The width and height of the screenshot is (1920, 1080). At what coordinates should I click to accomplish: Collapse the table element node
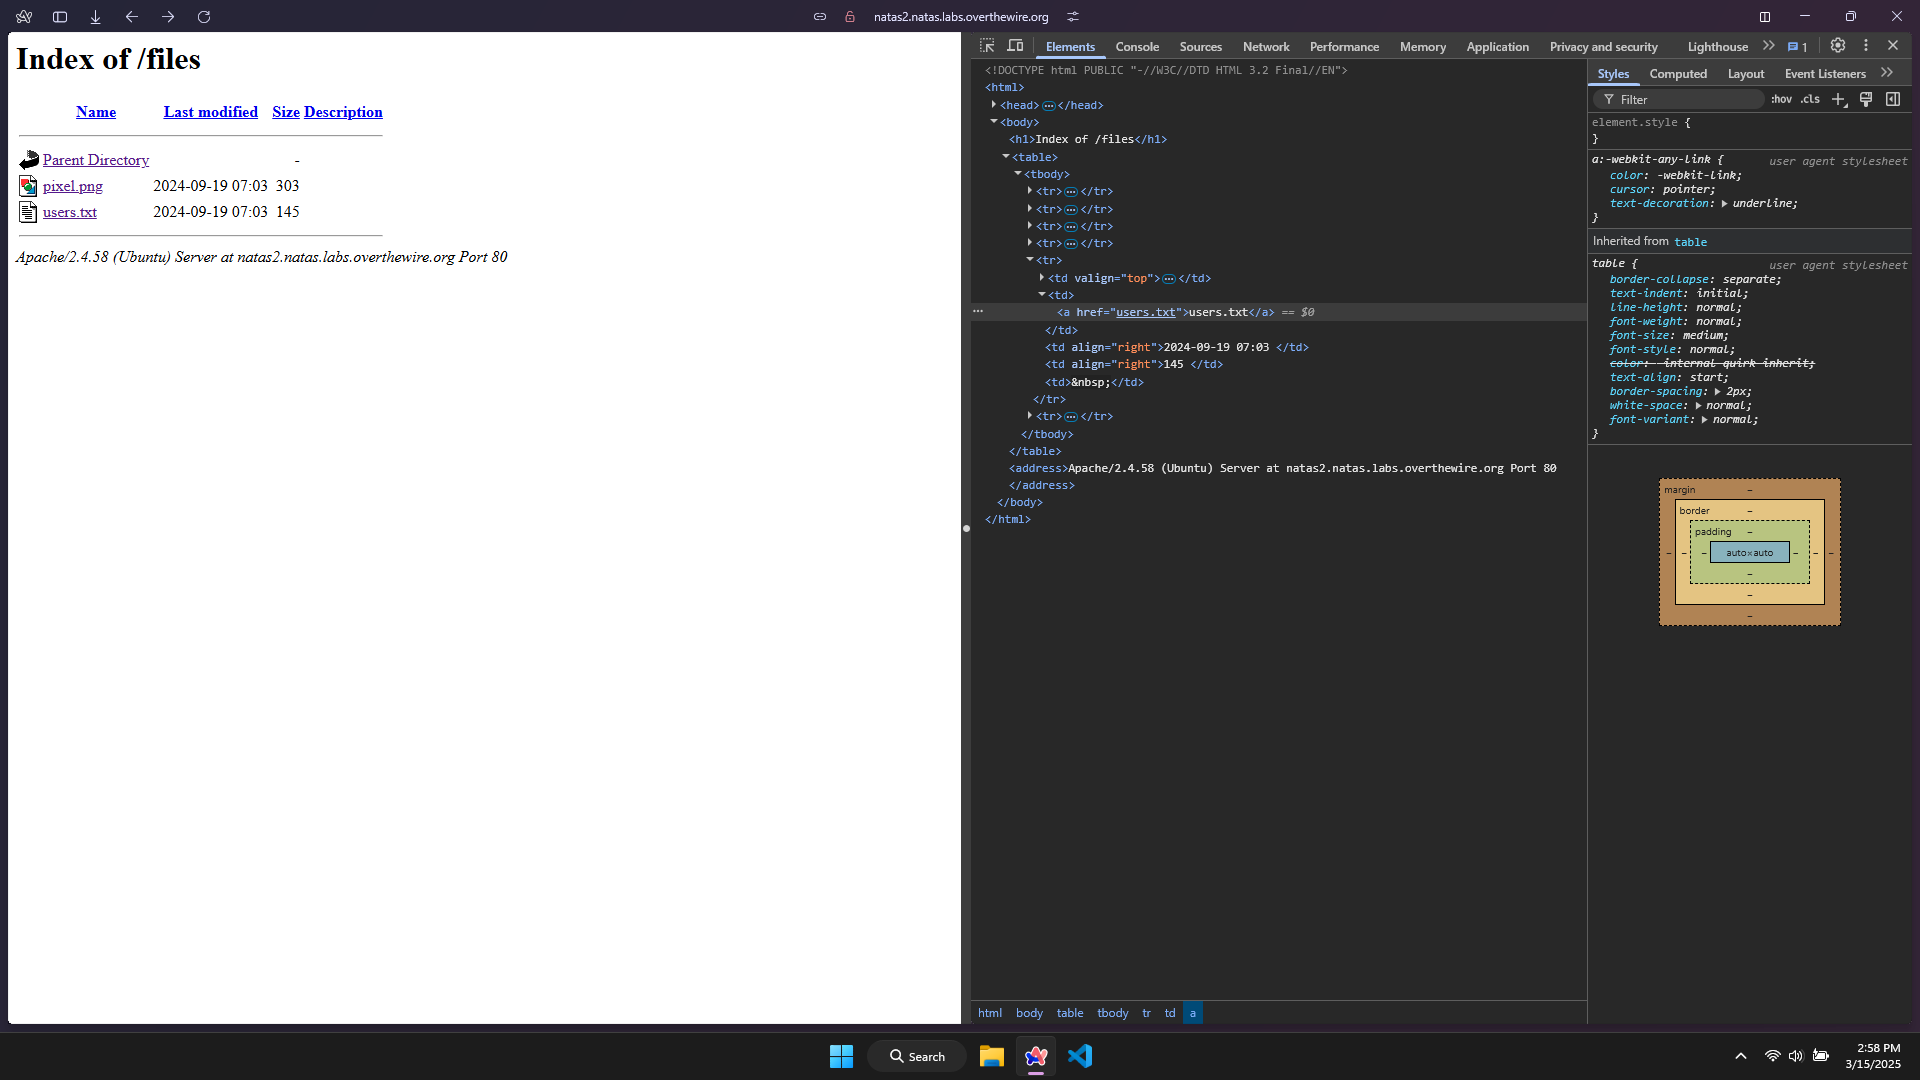point(1006,156)
